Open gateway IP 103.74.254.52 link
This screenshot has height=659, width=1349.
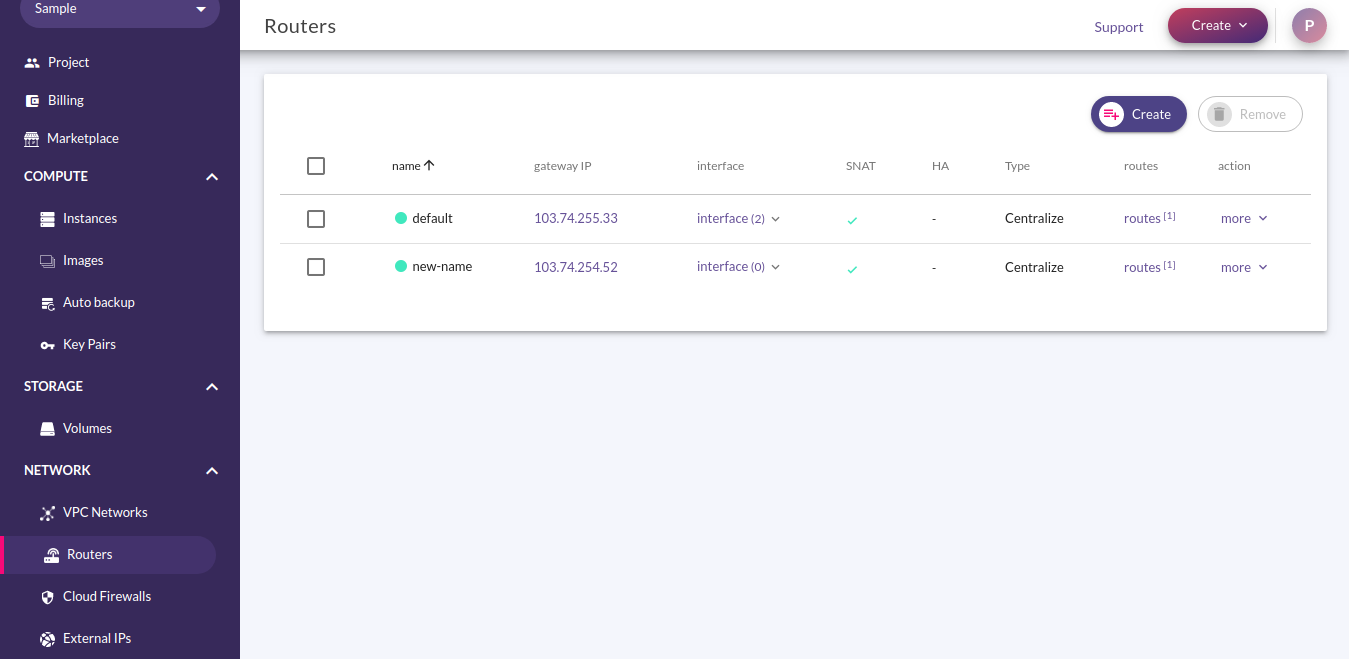point(576,267)
